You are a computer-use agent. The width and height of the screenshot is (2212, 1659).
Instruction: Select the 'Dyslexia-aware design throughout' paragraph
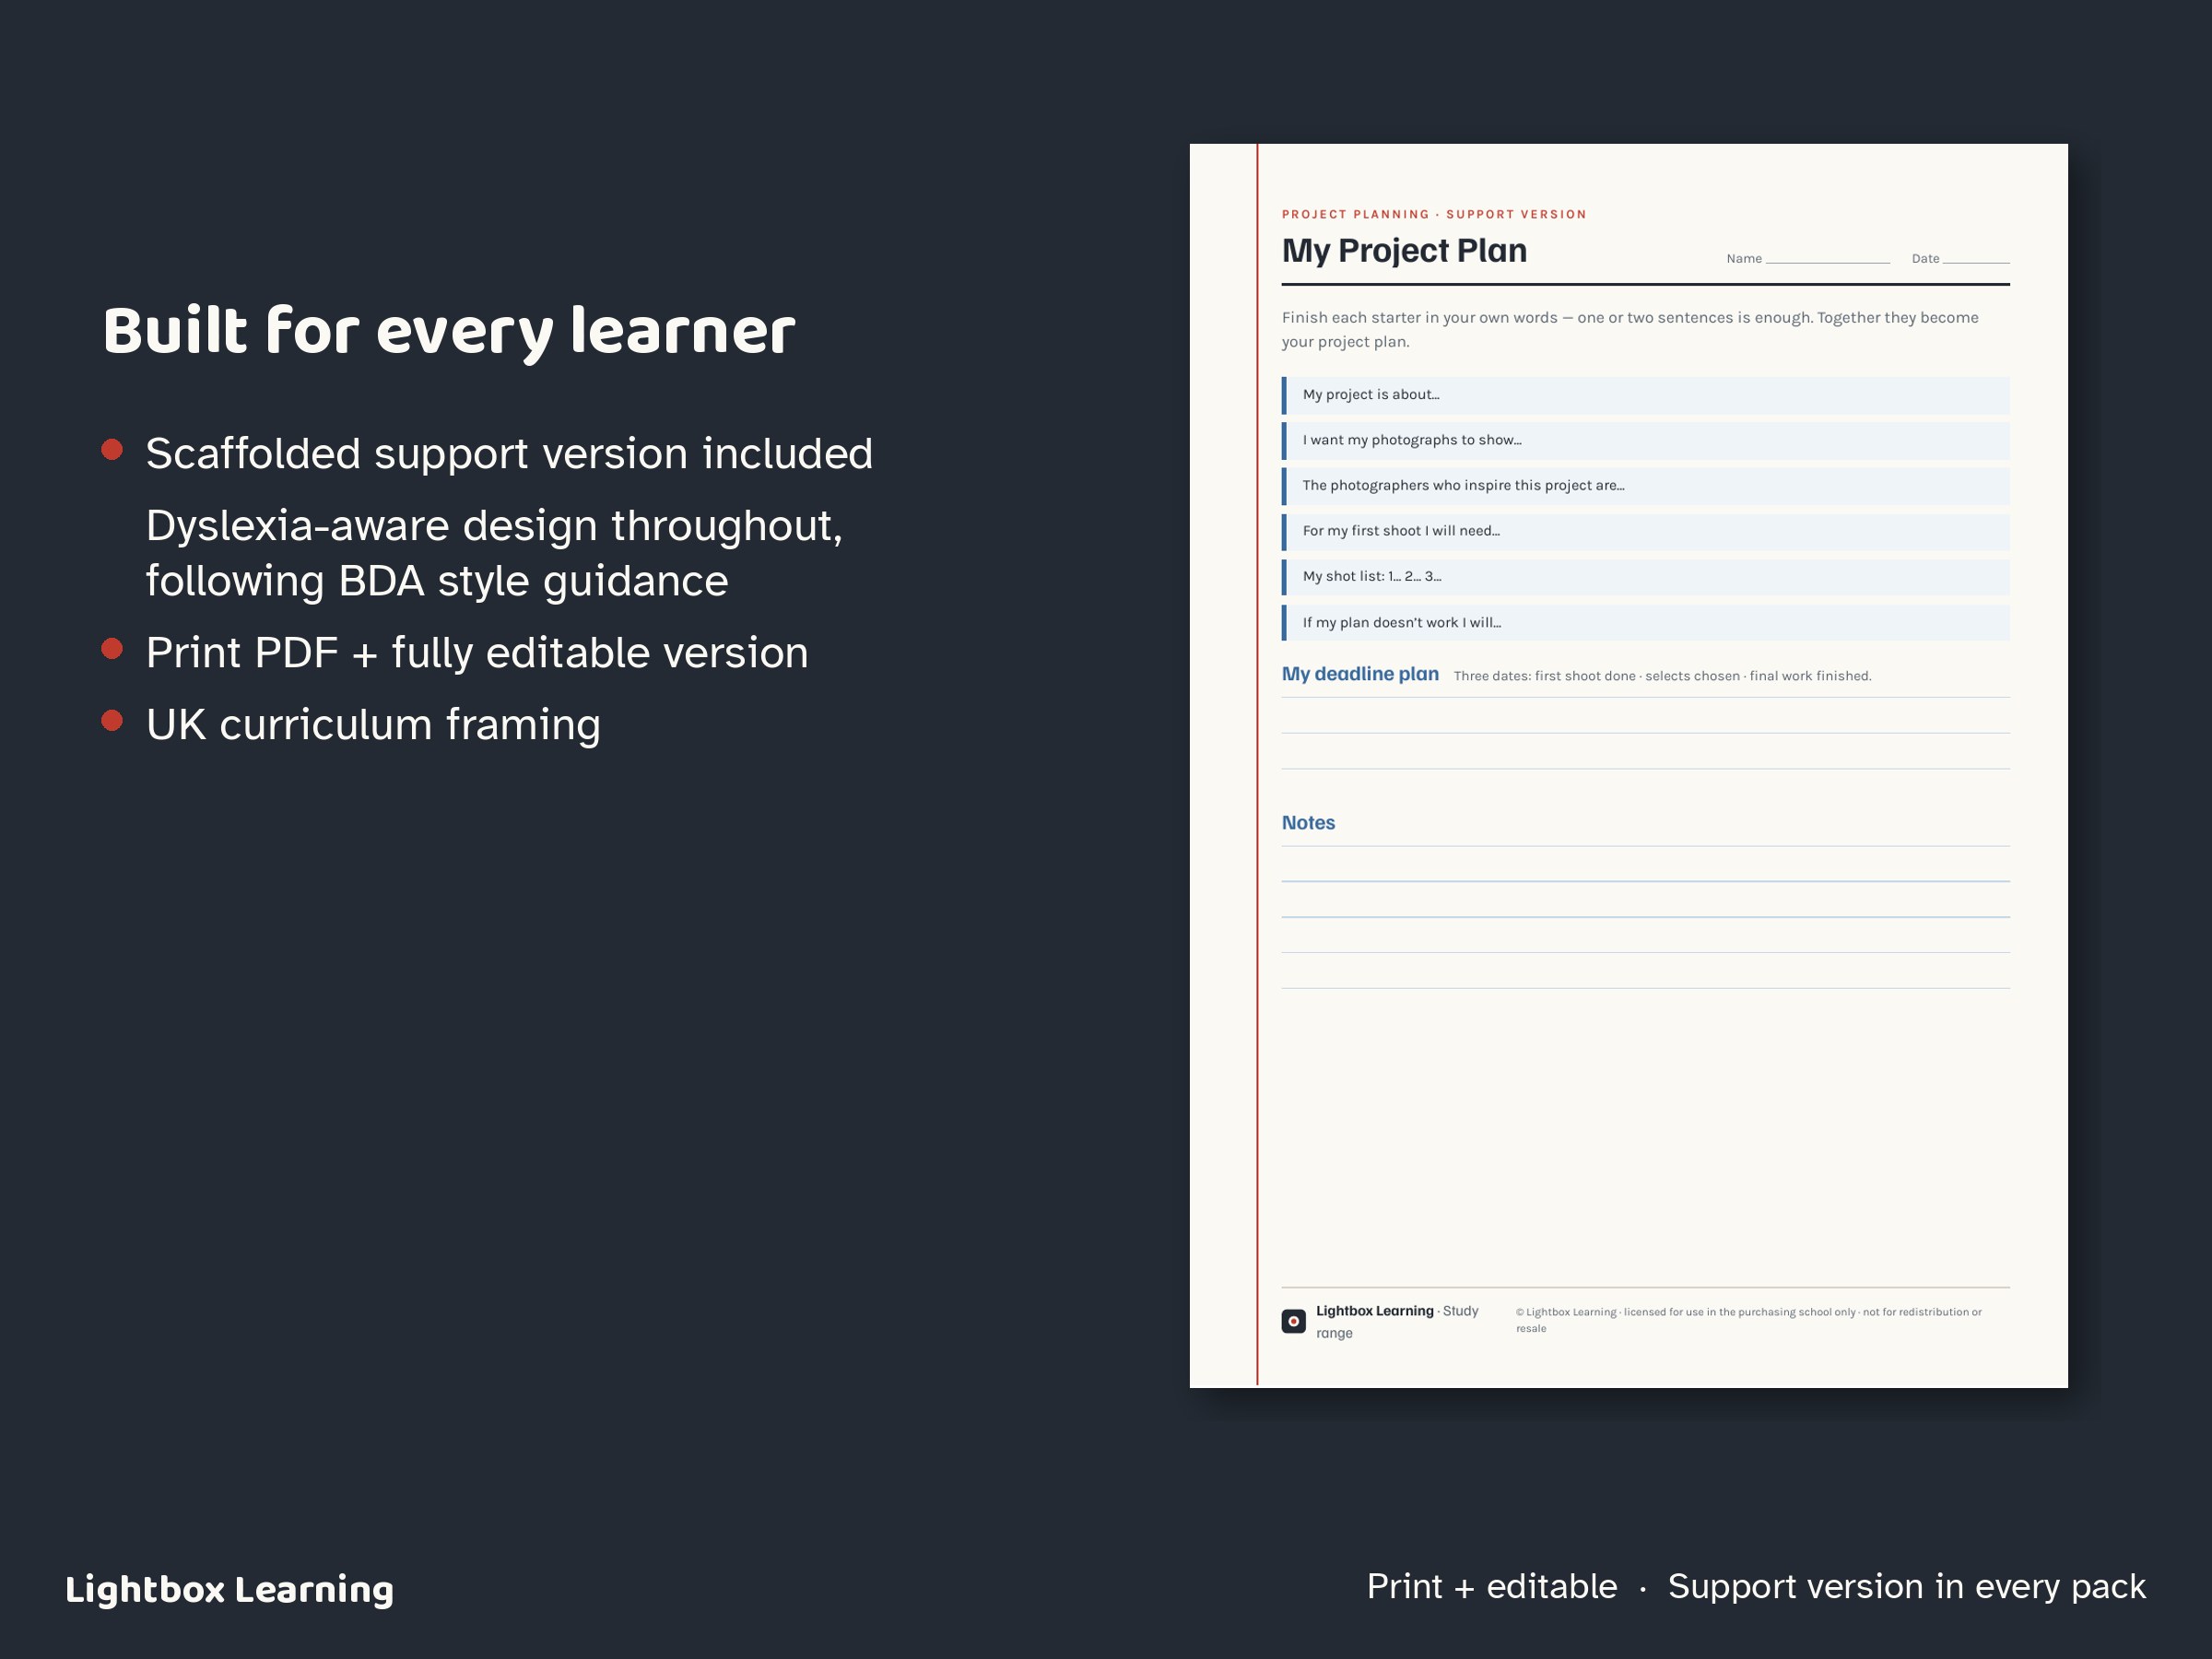pyautogui.click(x=494, y=553)
